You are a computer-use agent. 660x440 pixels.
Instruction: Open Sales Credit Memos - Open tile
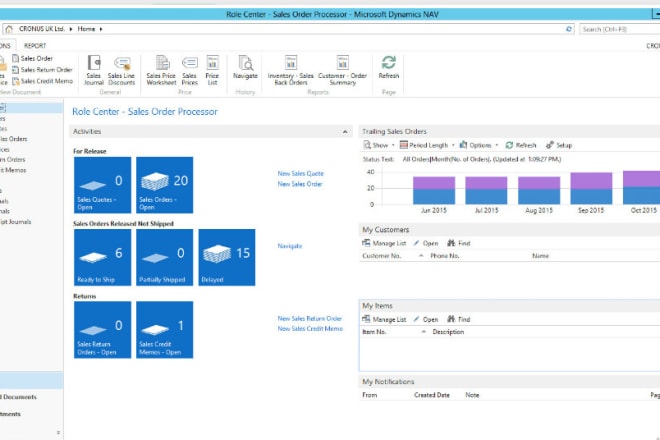coord(165,330)
